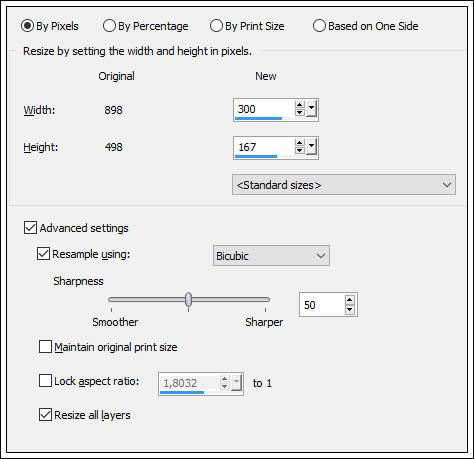The width and height of the screenshot is (474, 459).
Task: Click inside the new Width input field
Action: coord(264,109)
